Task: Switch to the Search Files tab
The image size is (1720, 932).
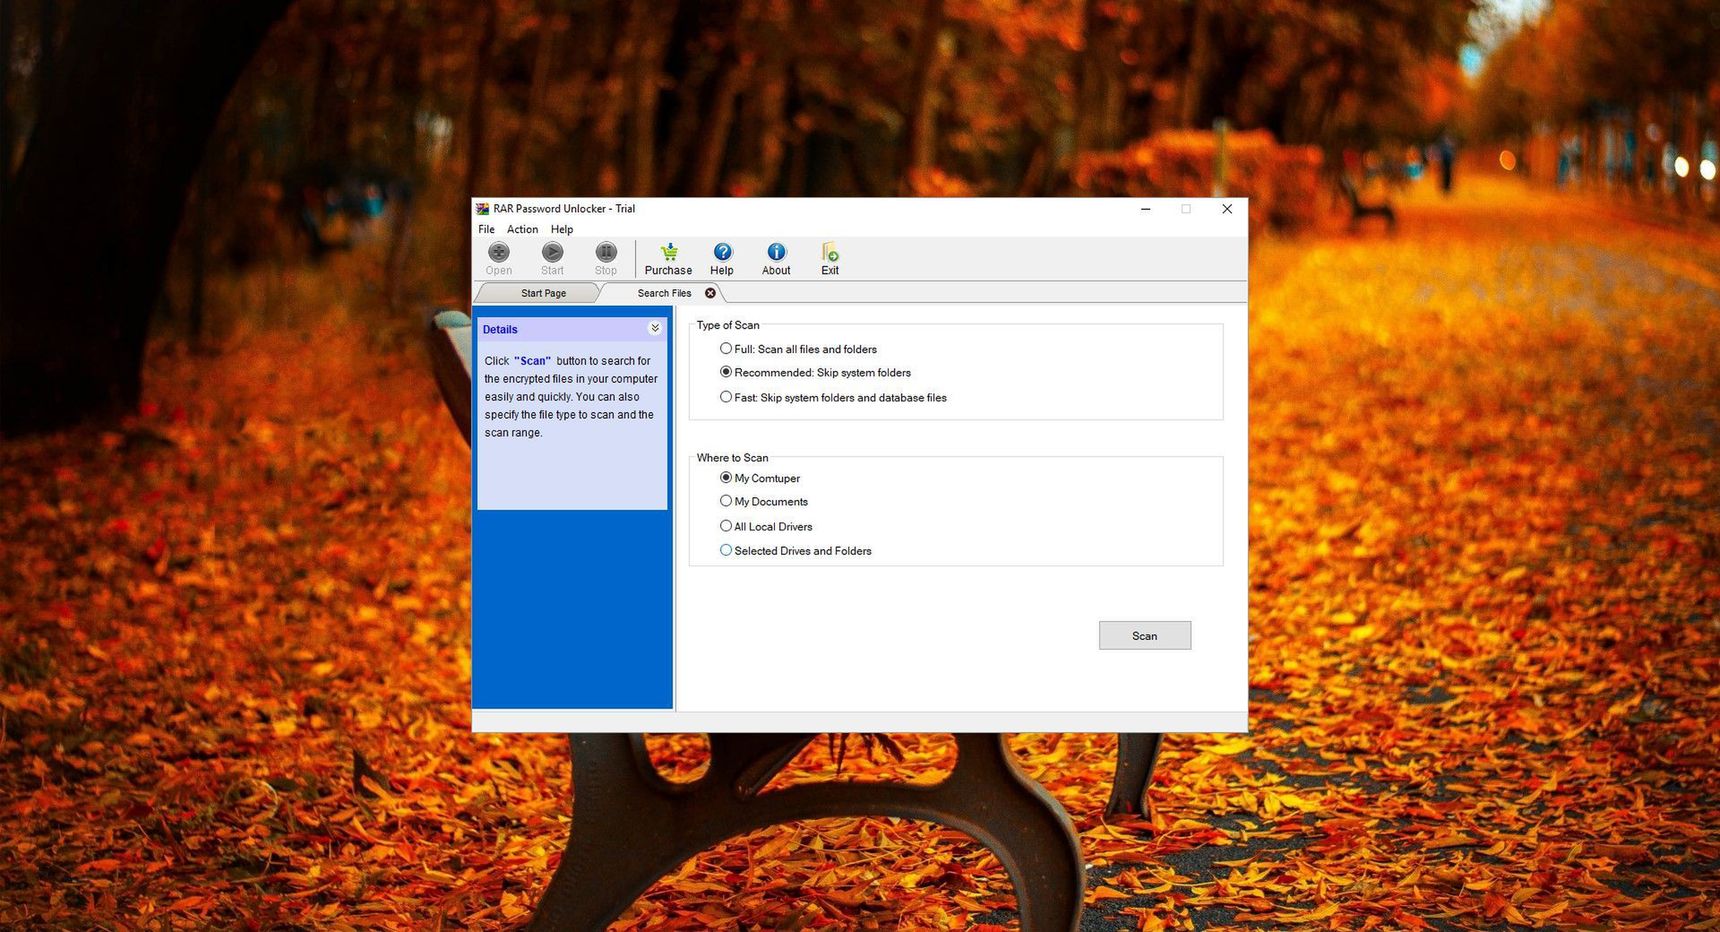Action: coord(664,293)
